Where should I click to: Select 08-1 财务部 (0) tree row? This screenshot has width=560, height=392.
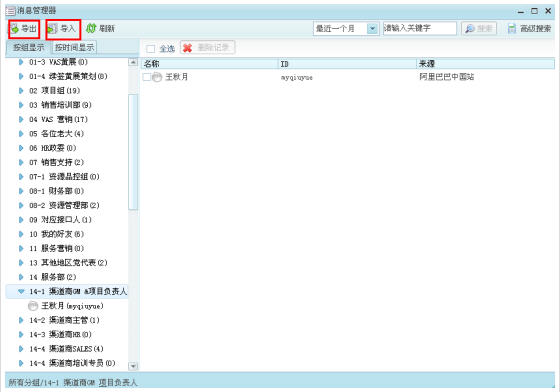(56, 191)
